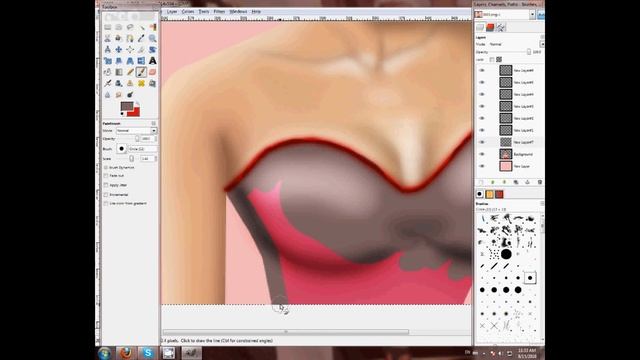Select the Rectangle Select tool
The image size is (640, 360).
pos(107,27)
